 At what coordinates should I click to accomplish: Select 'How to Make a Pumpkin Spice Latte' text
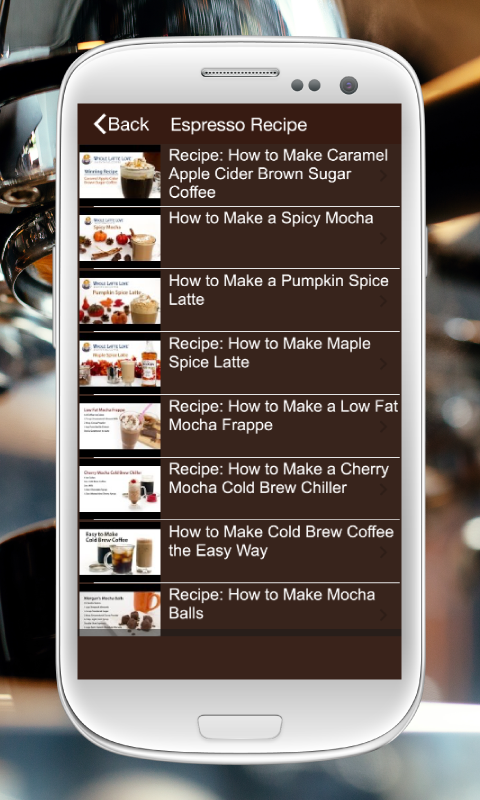click(x=279, y=290)
